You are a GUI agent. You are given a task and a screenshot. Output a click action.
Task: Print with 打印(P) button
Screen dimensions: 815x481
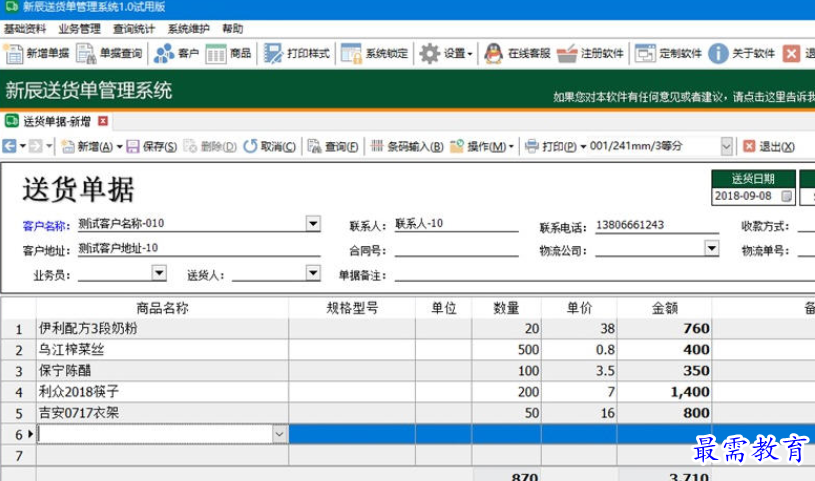click(x=551, y=147)
